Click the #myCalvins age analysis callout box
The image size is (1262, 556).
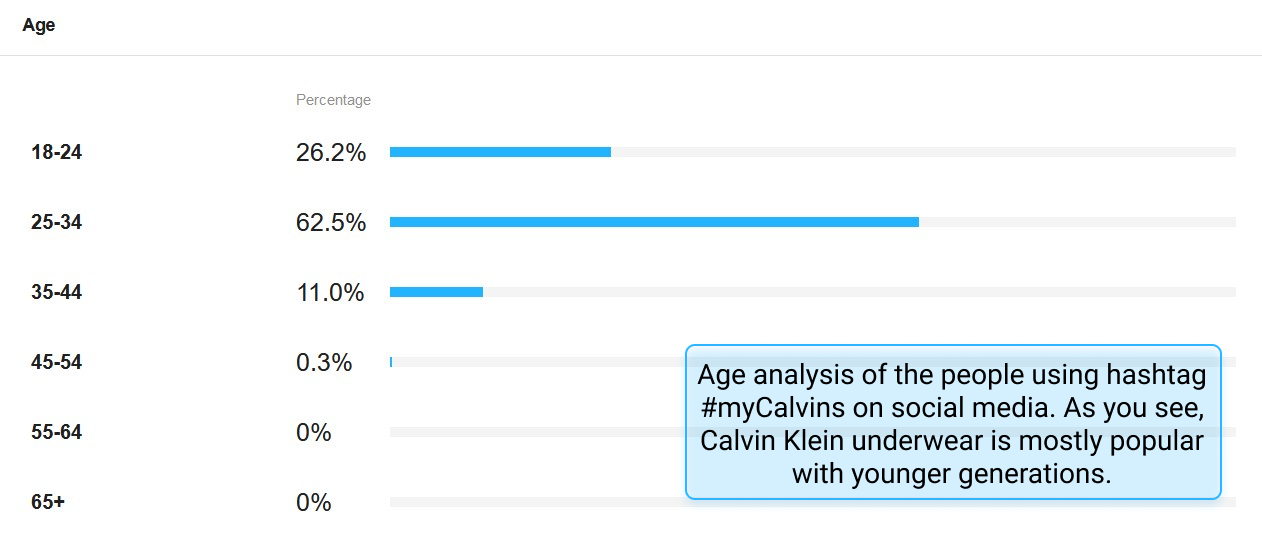click(953, 422)
